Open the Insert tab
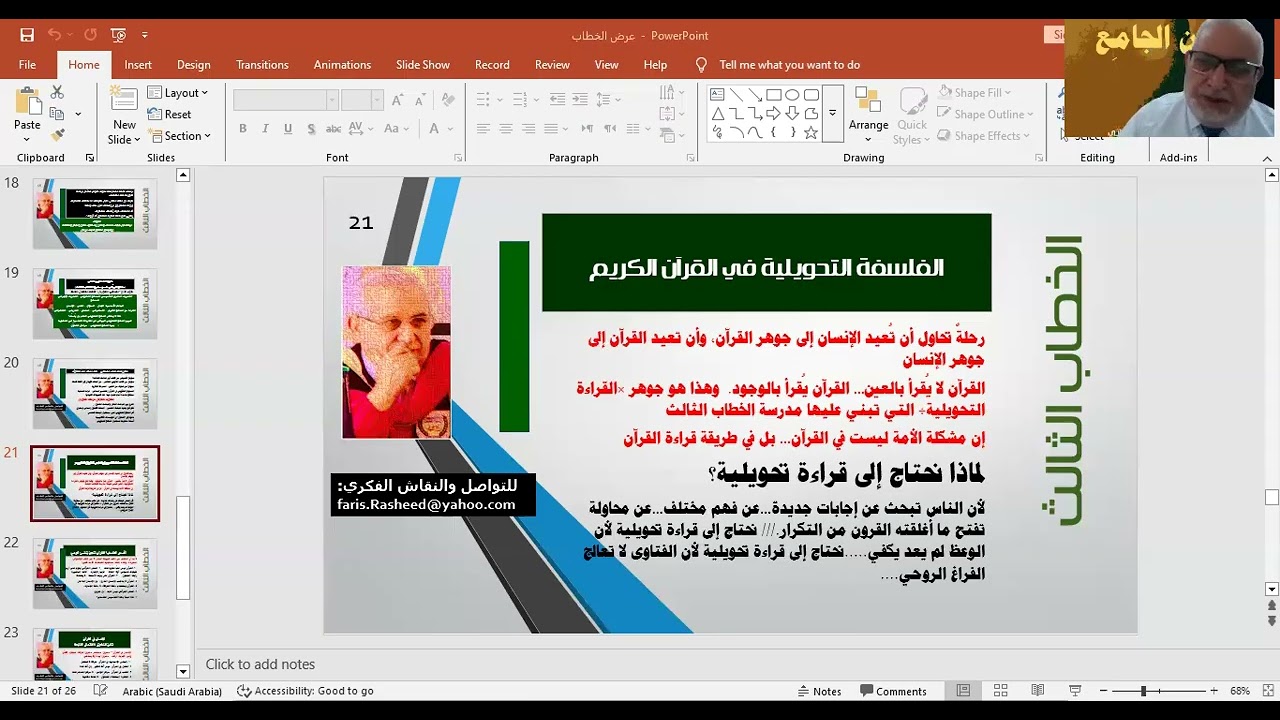The image size is (1280, 720). (x=138, y=64)
